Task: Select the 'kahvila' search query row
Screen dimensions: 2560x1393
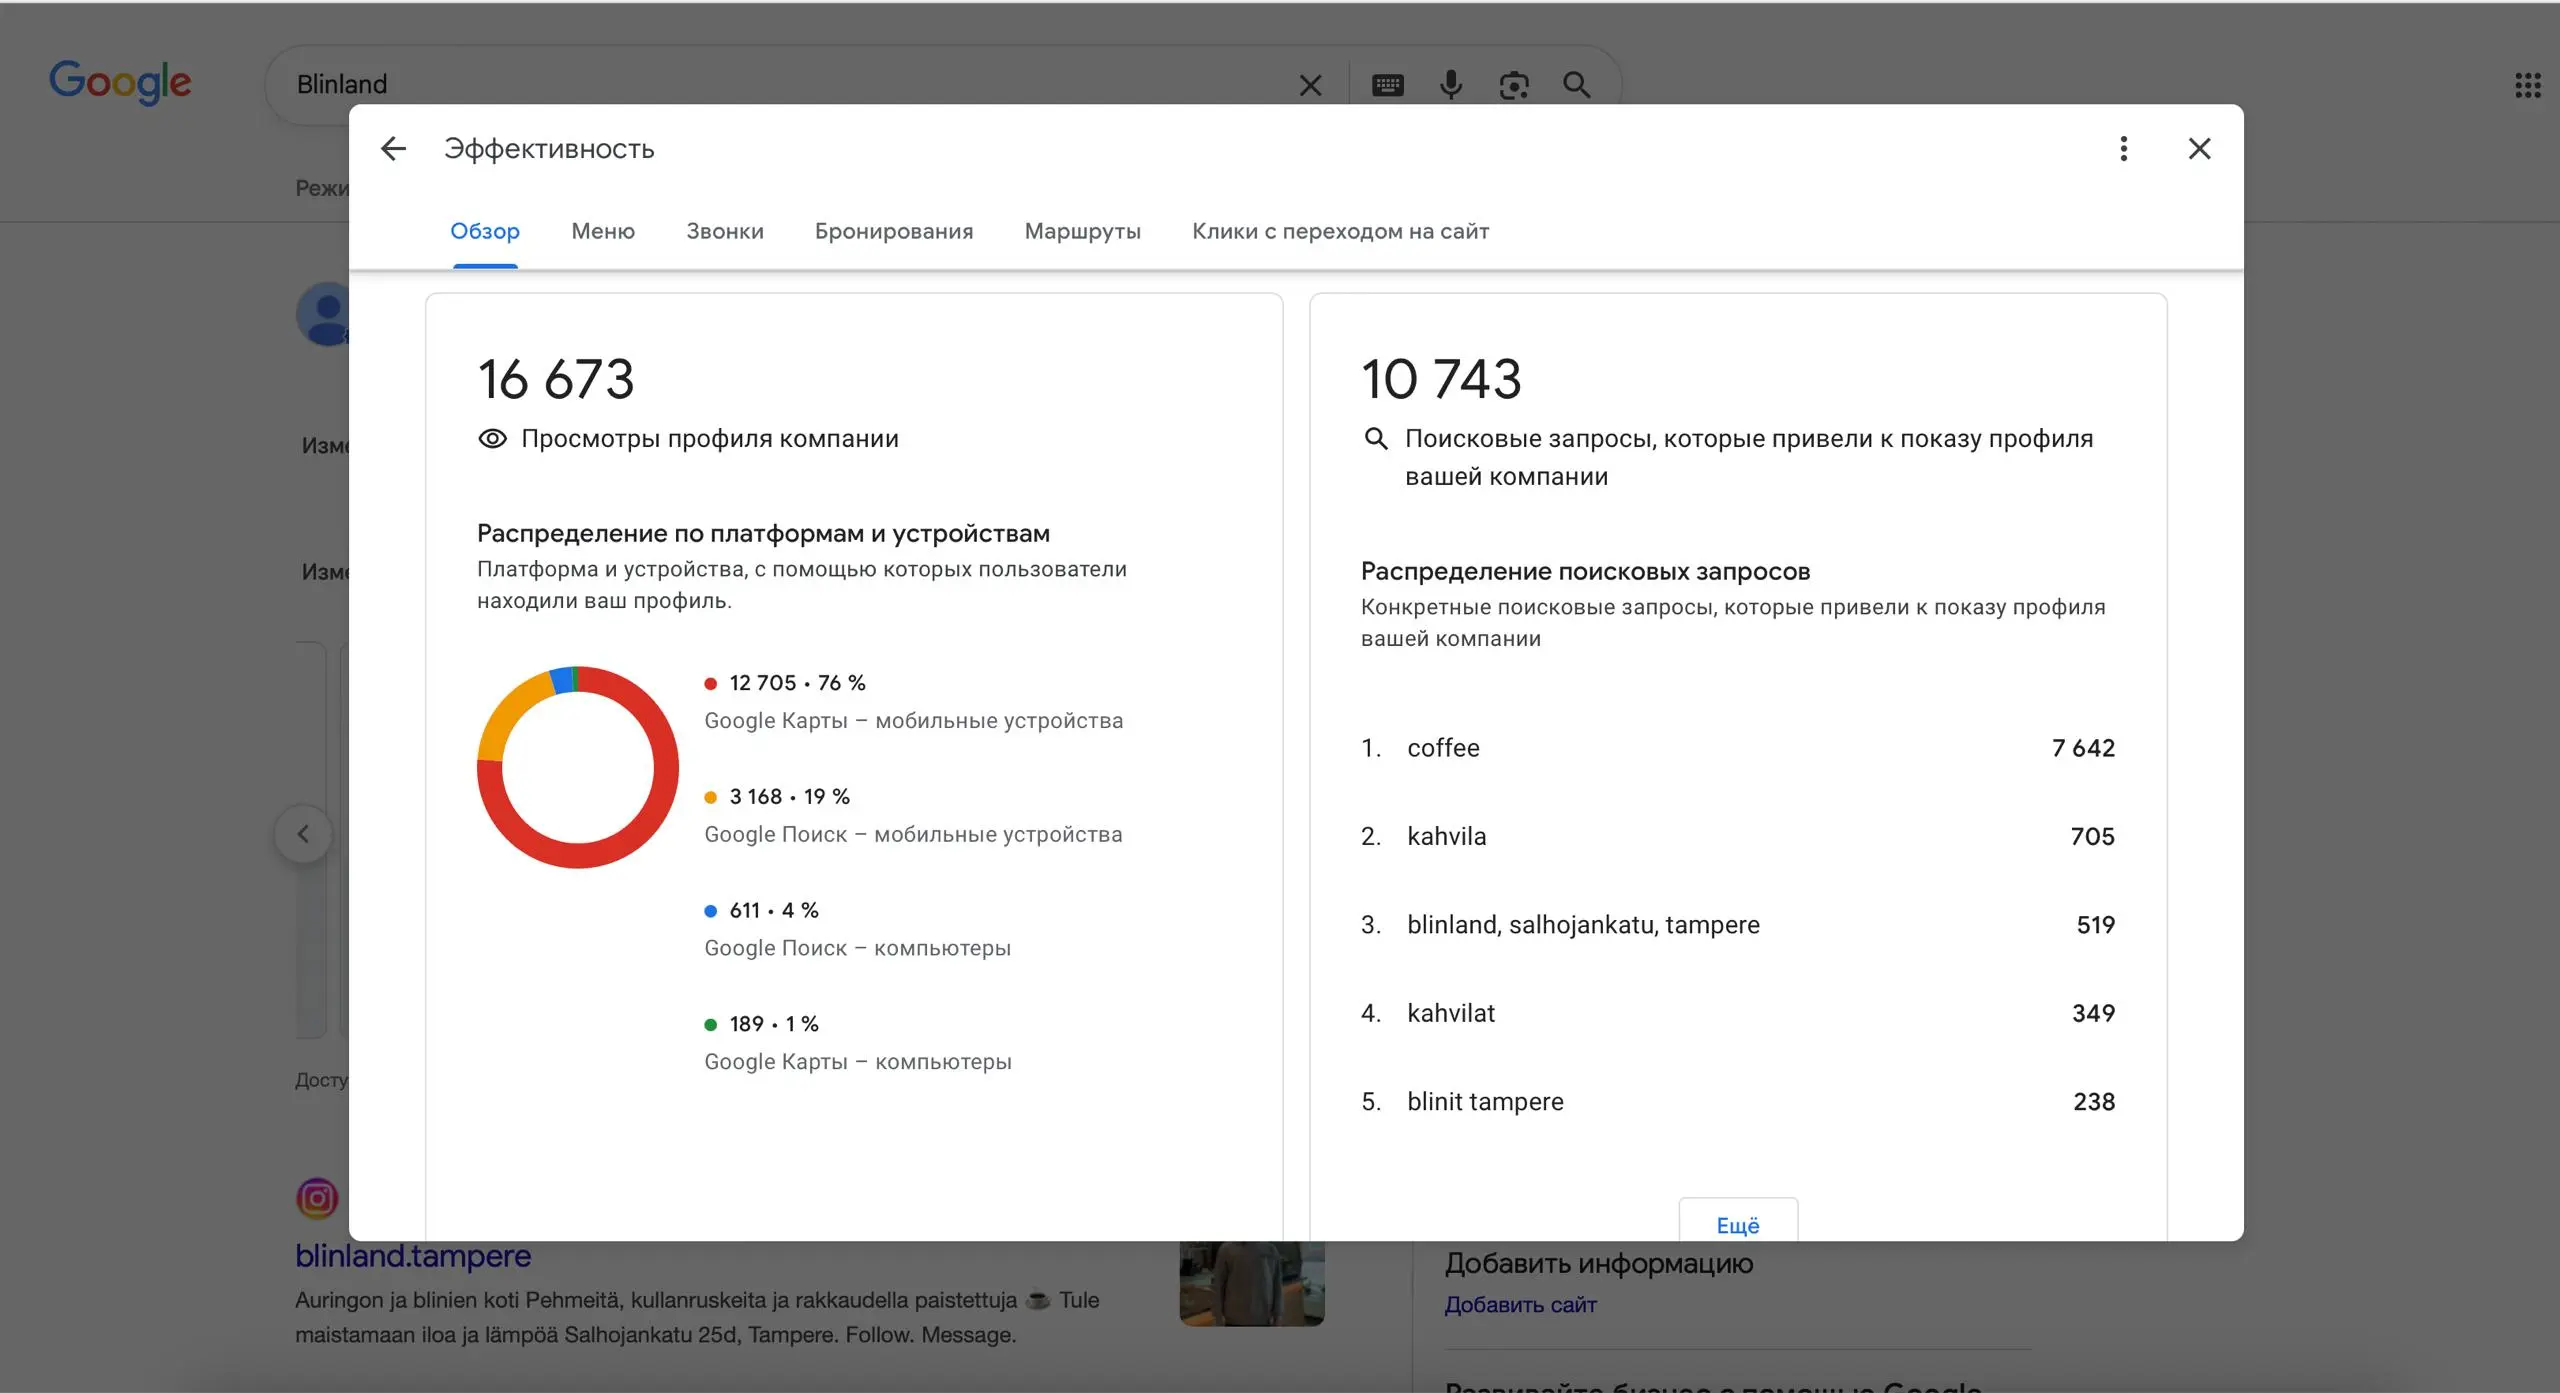Action: pos(1738,837)
